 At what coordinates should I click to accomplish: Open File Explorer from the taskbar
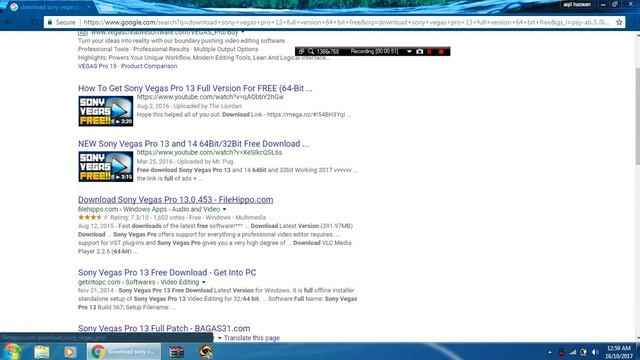(x=42, y=352)
